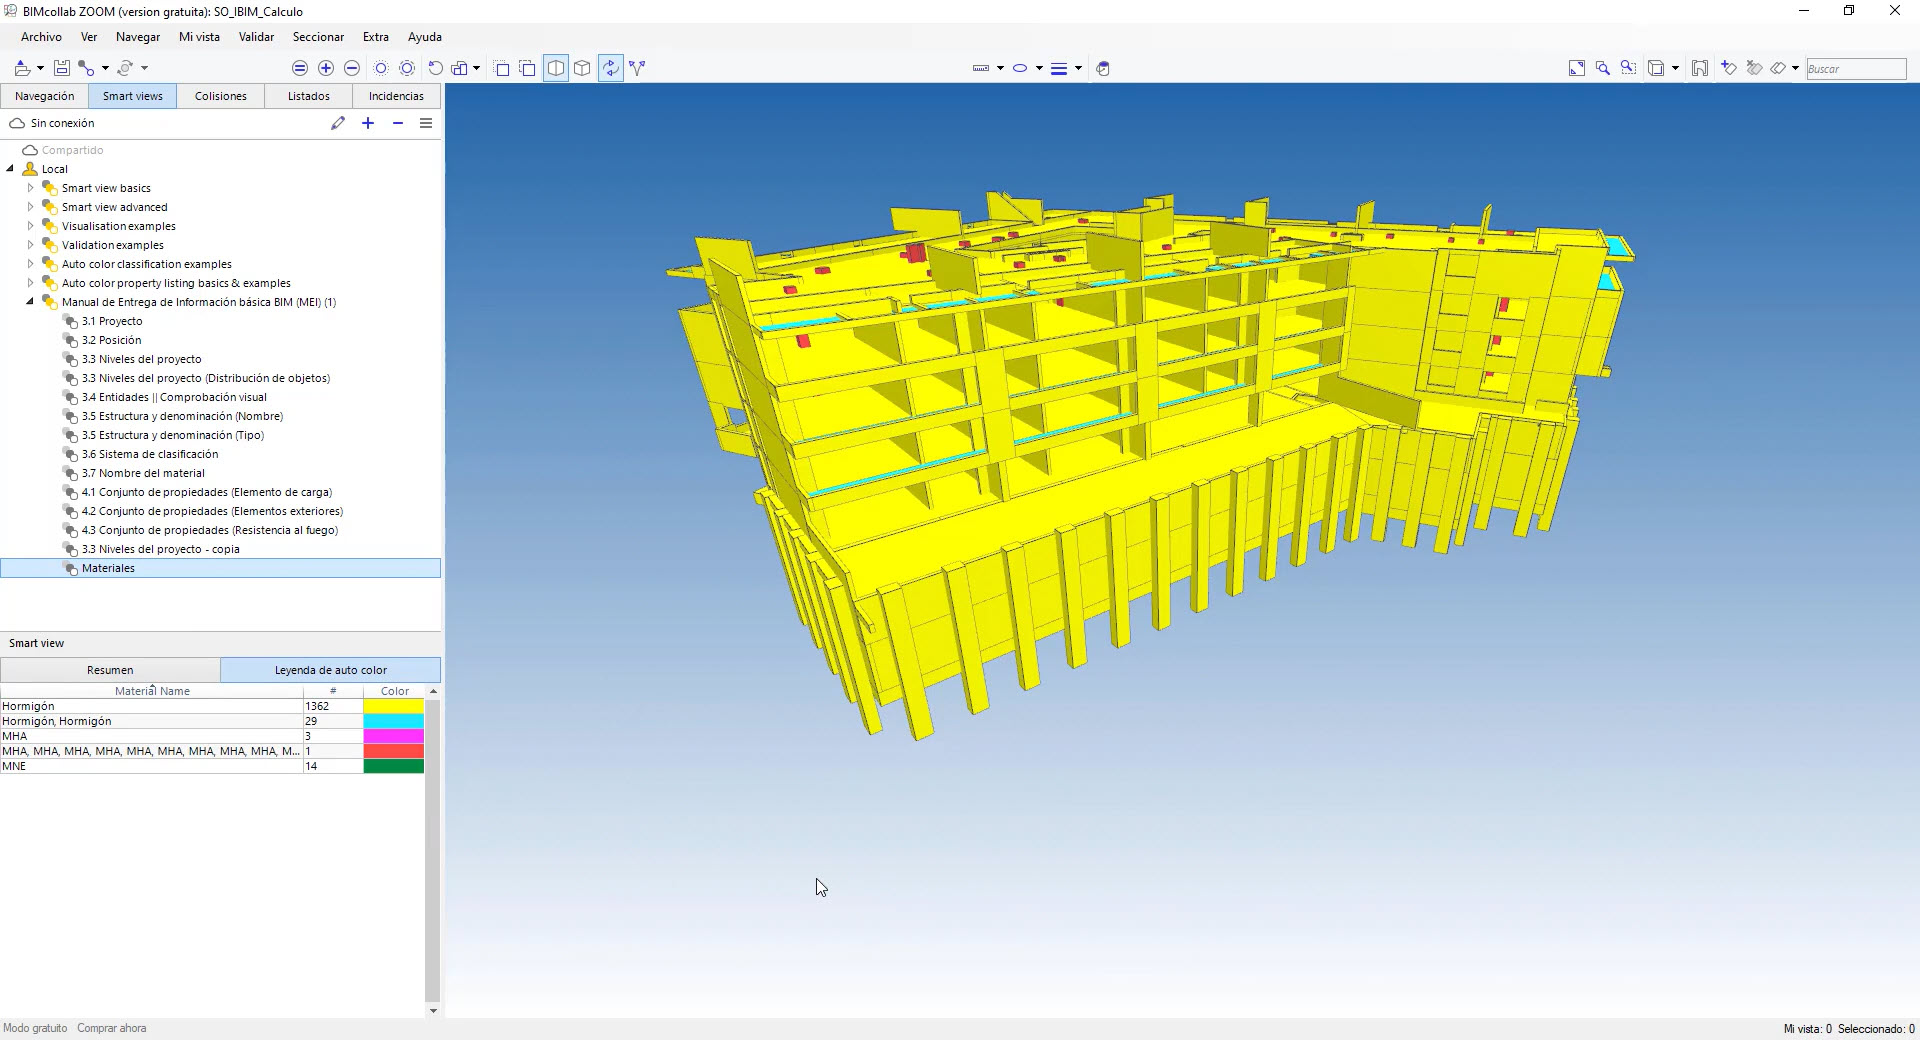Click the cyan Hormigón, Hormigón color swatch
The height and width of the screenshot is (1040, 1920).
click(393, 721)
